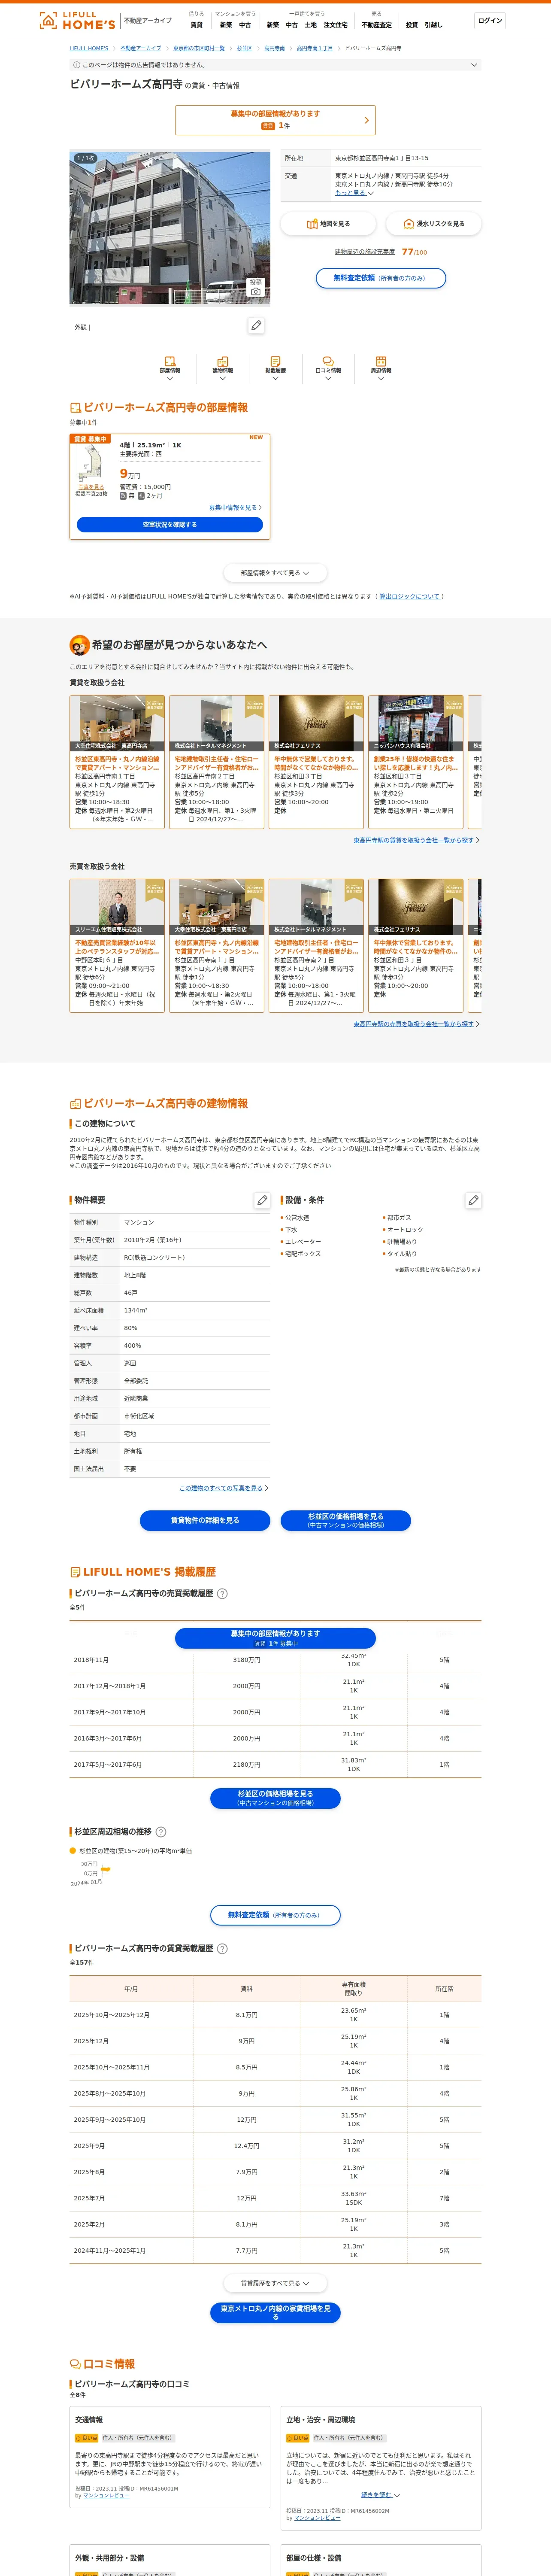Click 募集中の部屋情報があります blue banner in 売買履歴
The height and width of the screenshot is (2576, 551).
[x=275, y=1638]
